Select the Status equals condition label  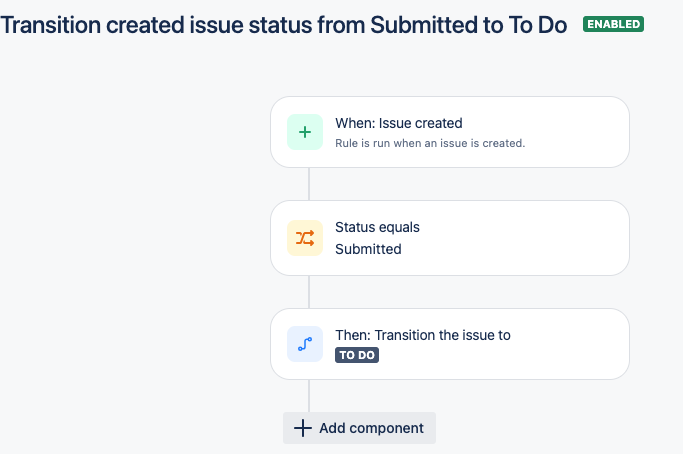(x=377, y=227)
